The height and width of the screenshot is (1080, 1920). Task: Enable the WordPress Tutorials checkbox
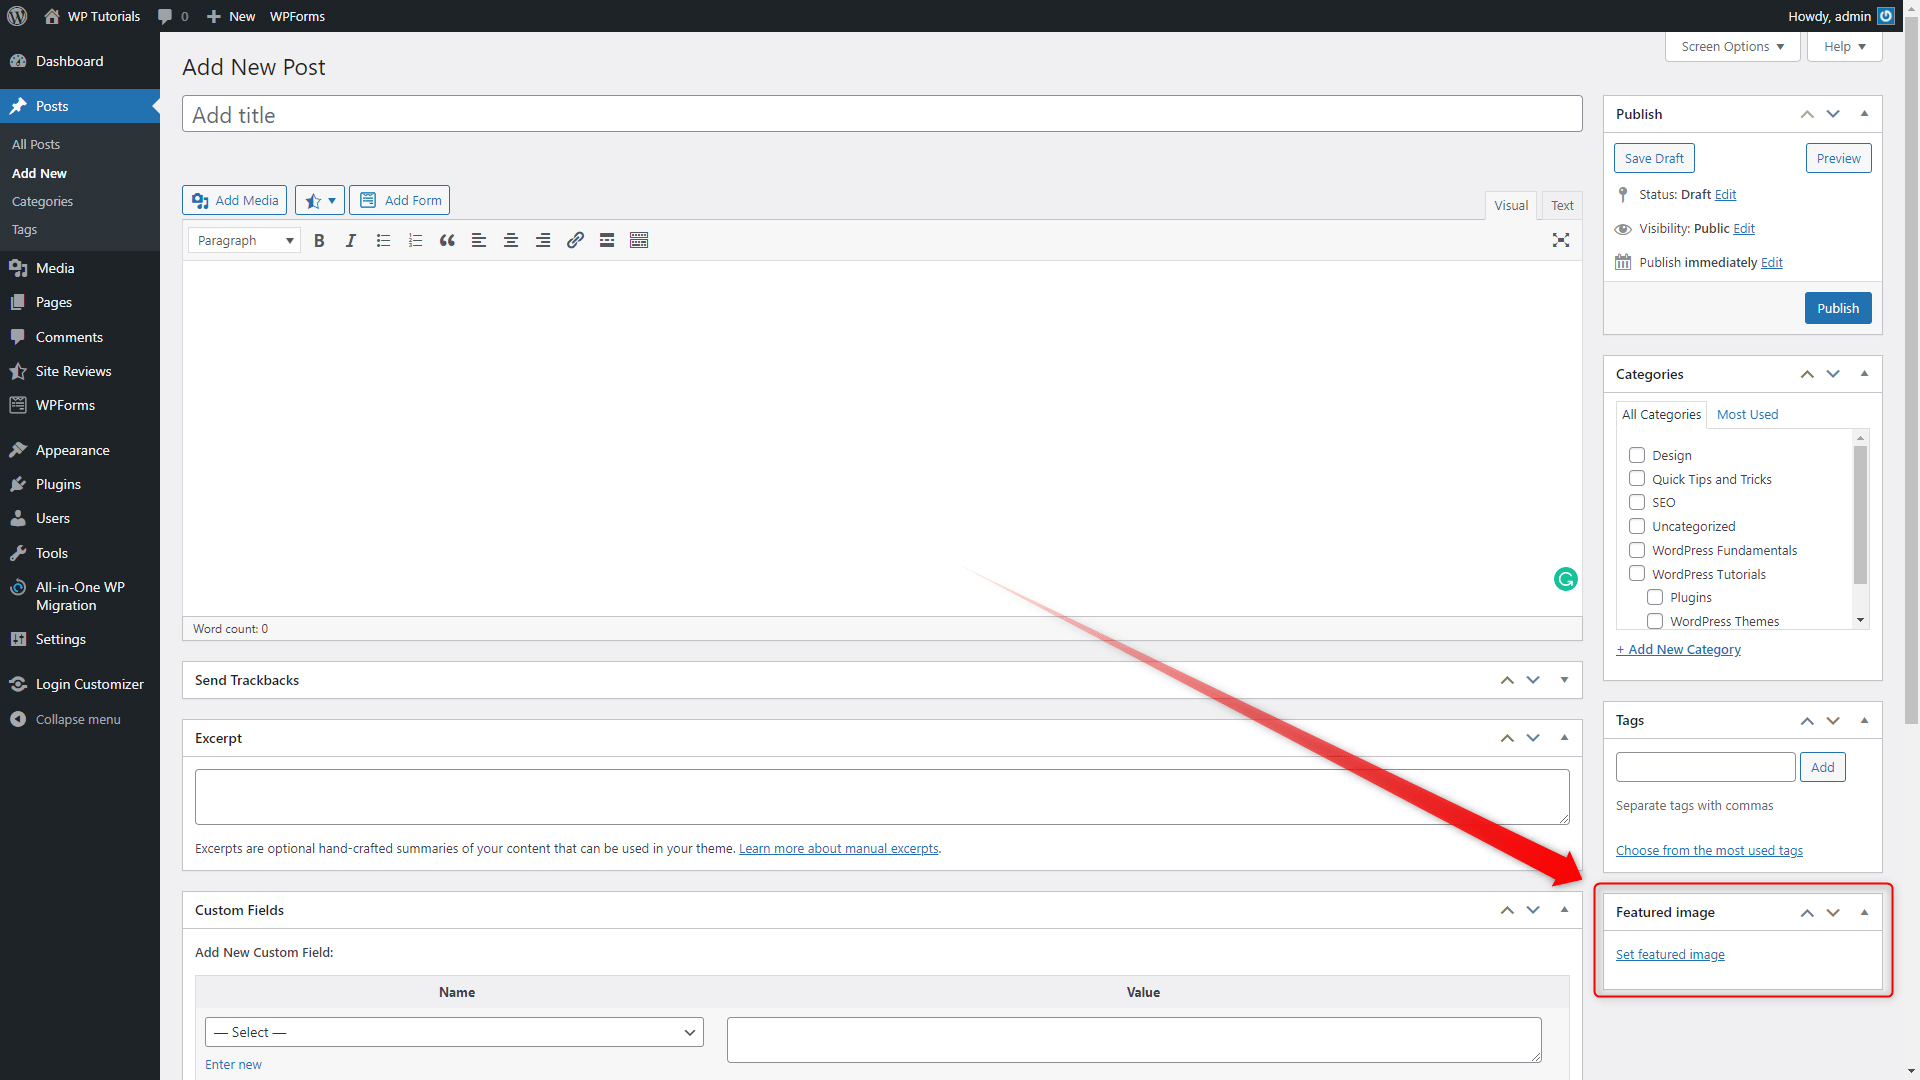[x=1636, y=574]
